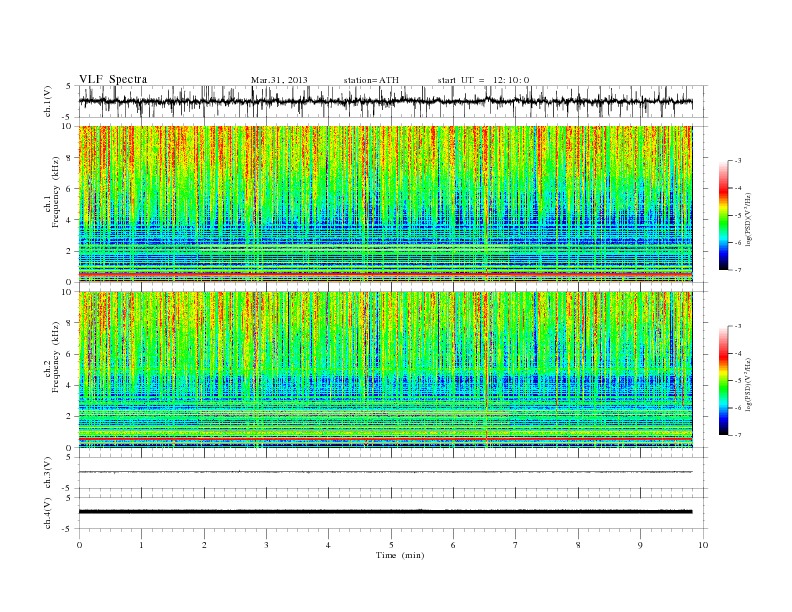Click the "6" kHz tick of ch.1 spectrogram
This screenshot has height=612, width=792.
[x=70, y=189]
